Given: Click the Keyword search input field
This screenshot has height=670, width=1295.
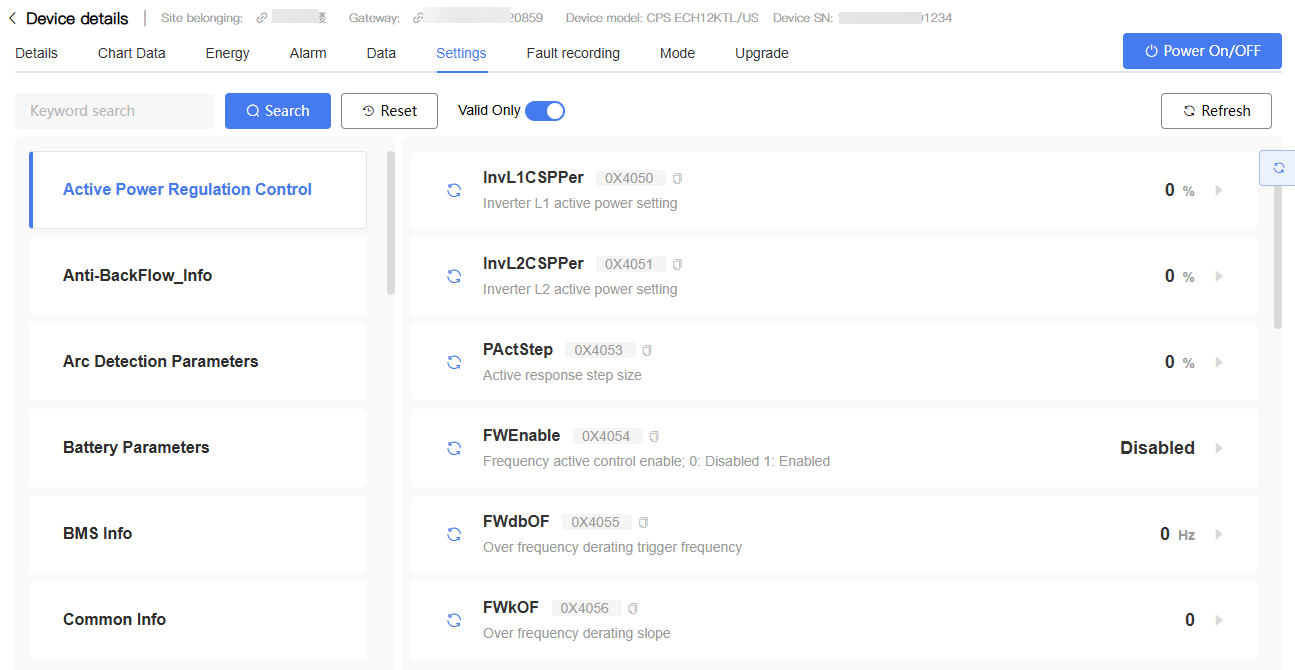Looking at the screenshot, I should [115, 111].
